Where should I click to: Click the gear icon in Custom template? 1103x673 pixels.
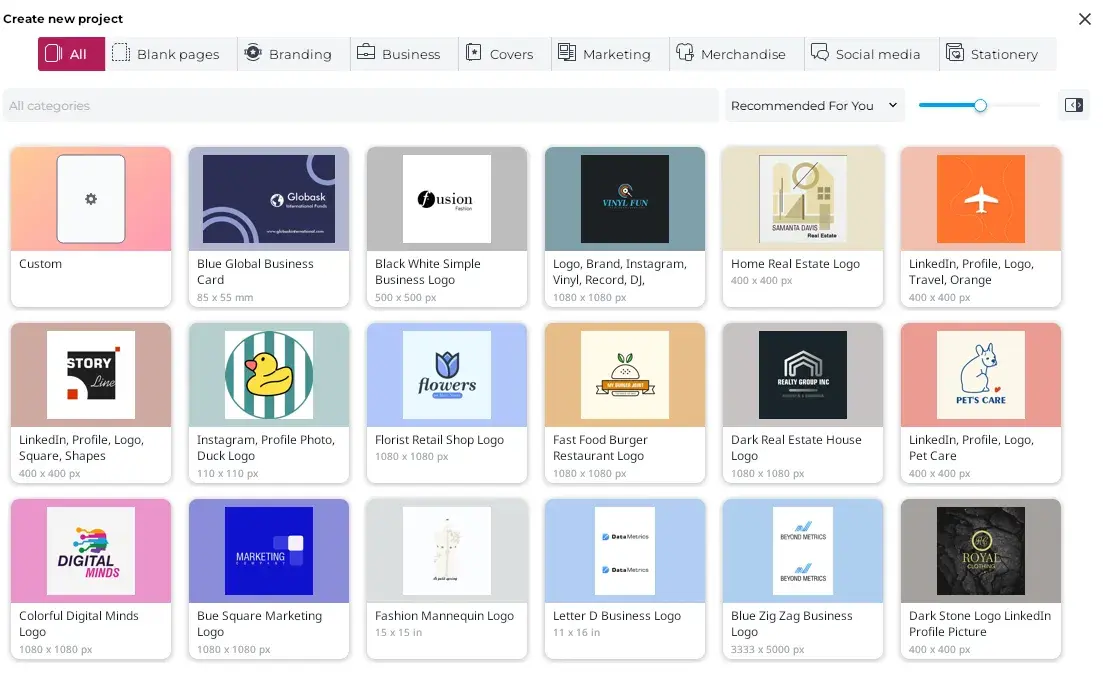(x=91, y=199)
